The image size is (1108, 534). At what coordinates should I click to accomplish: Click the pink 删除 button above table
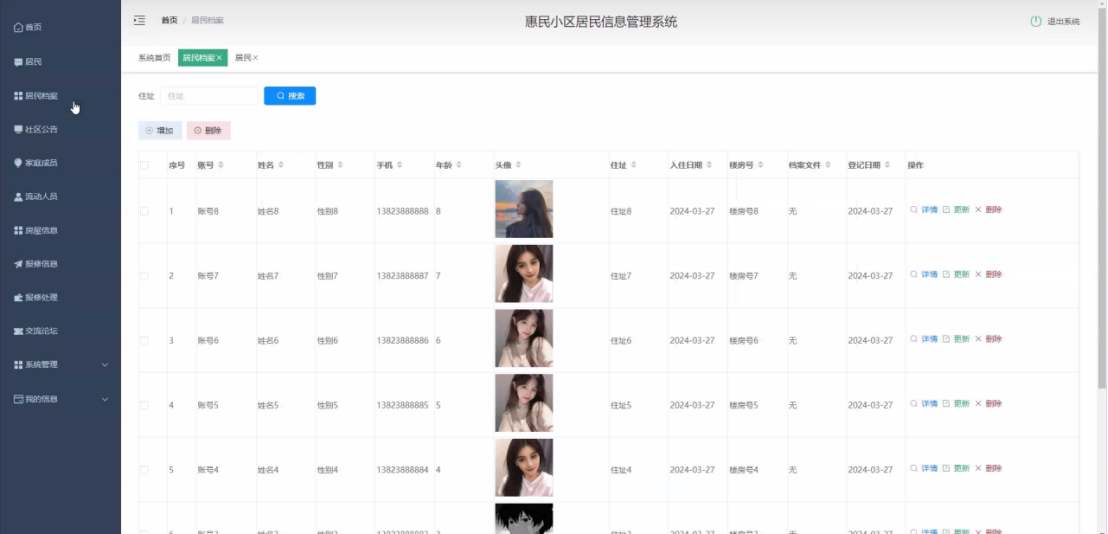[208, 131]
